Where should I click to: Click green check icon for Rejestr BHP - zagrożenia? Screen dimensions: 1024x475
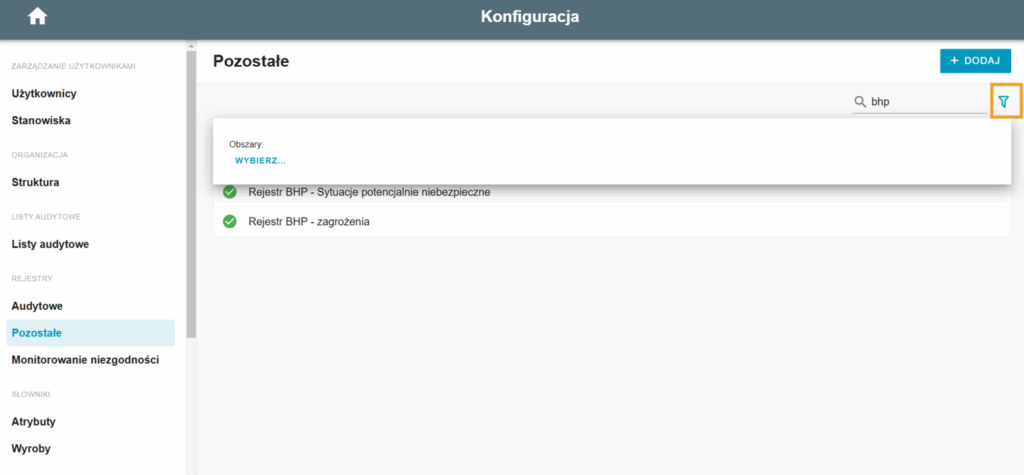[x=229, y=221]
